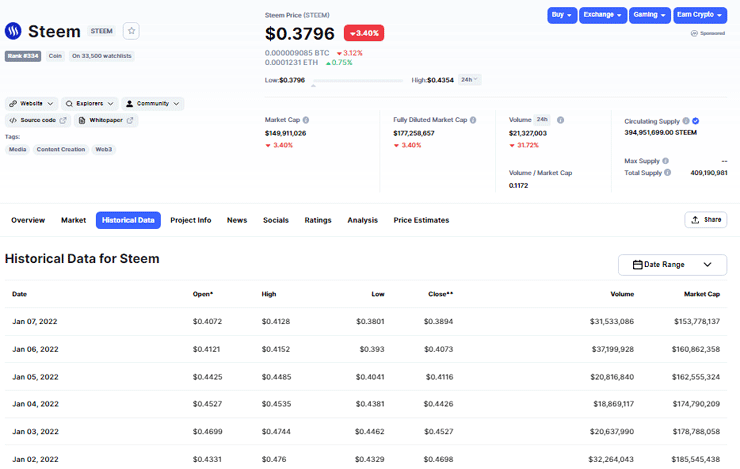Click the low/high price range bar

[x=358, y=81]
